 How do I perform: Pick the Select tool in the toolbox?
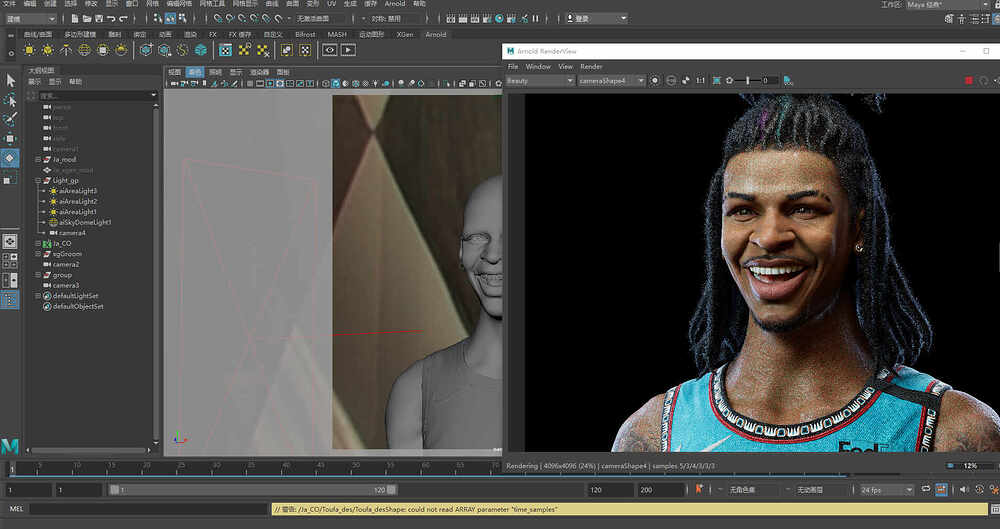(10, 80)
